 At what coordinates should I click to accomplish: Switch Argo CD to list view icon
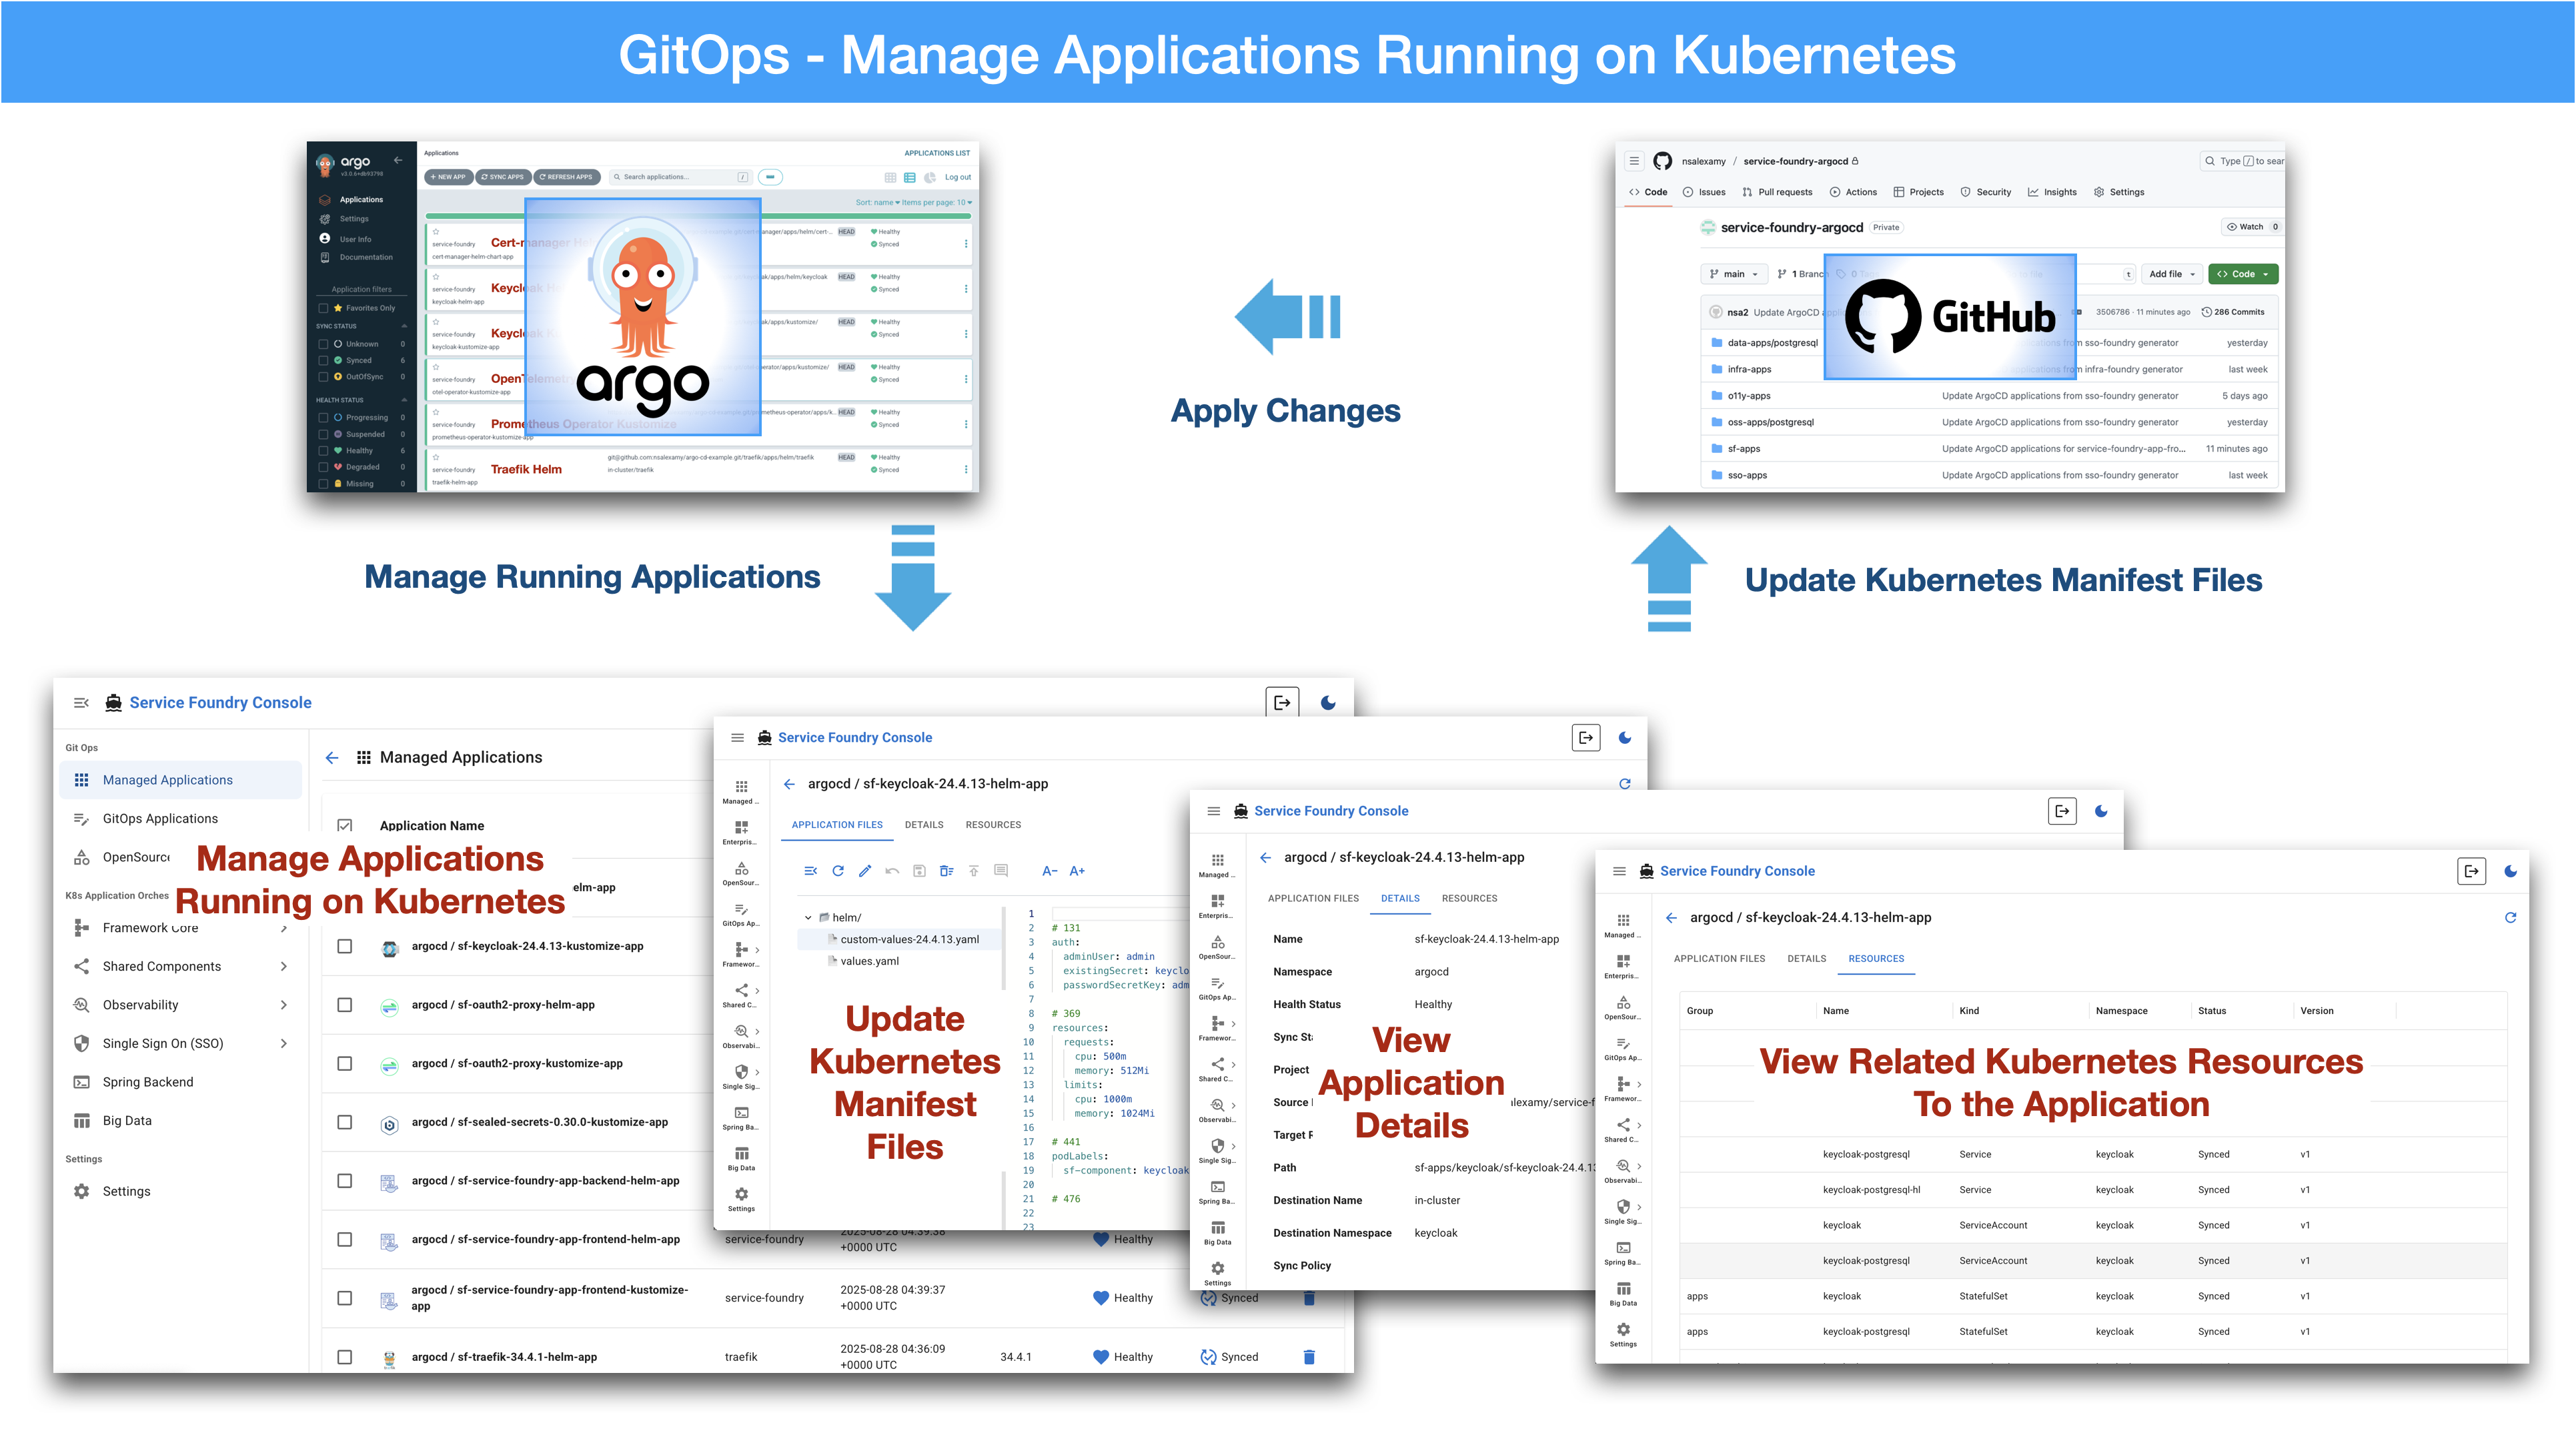coord(910,177)
